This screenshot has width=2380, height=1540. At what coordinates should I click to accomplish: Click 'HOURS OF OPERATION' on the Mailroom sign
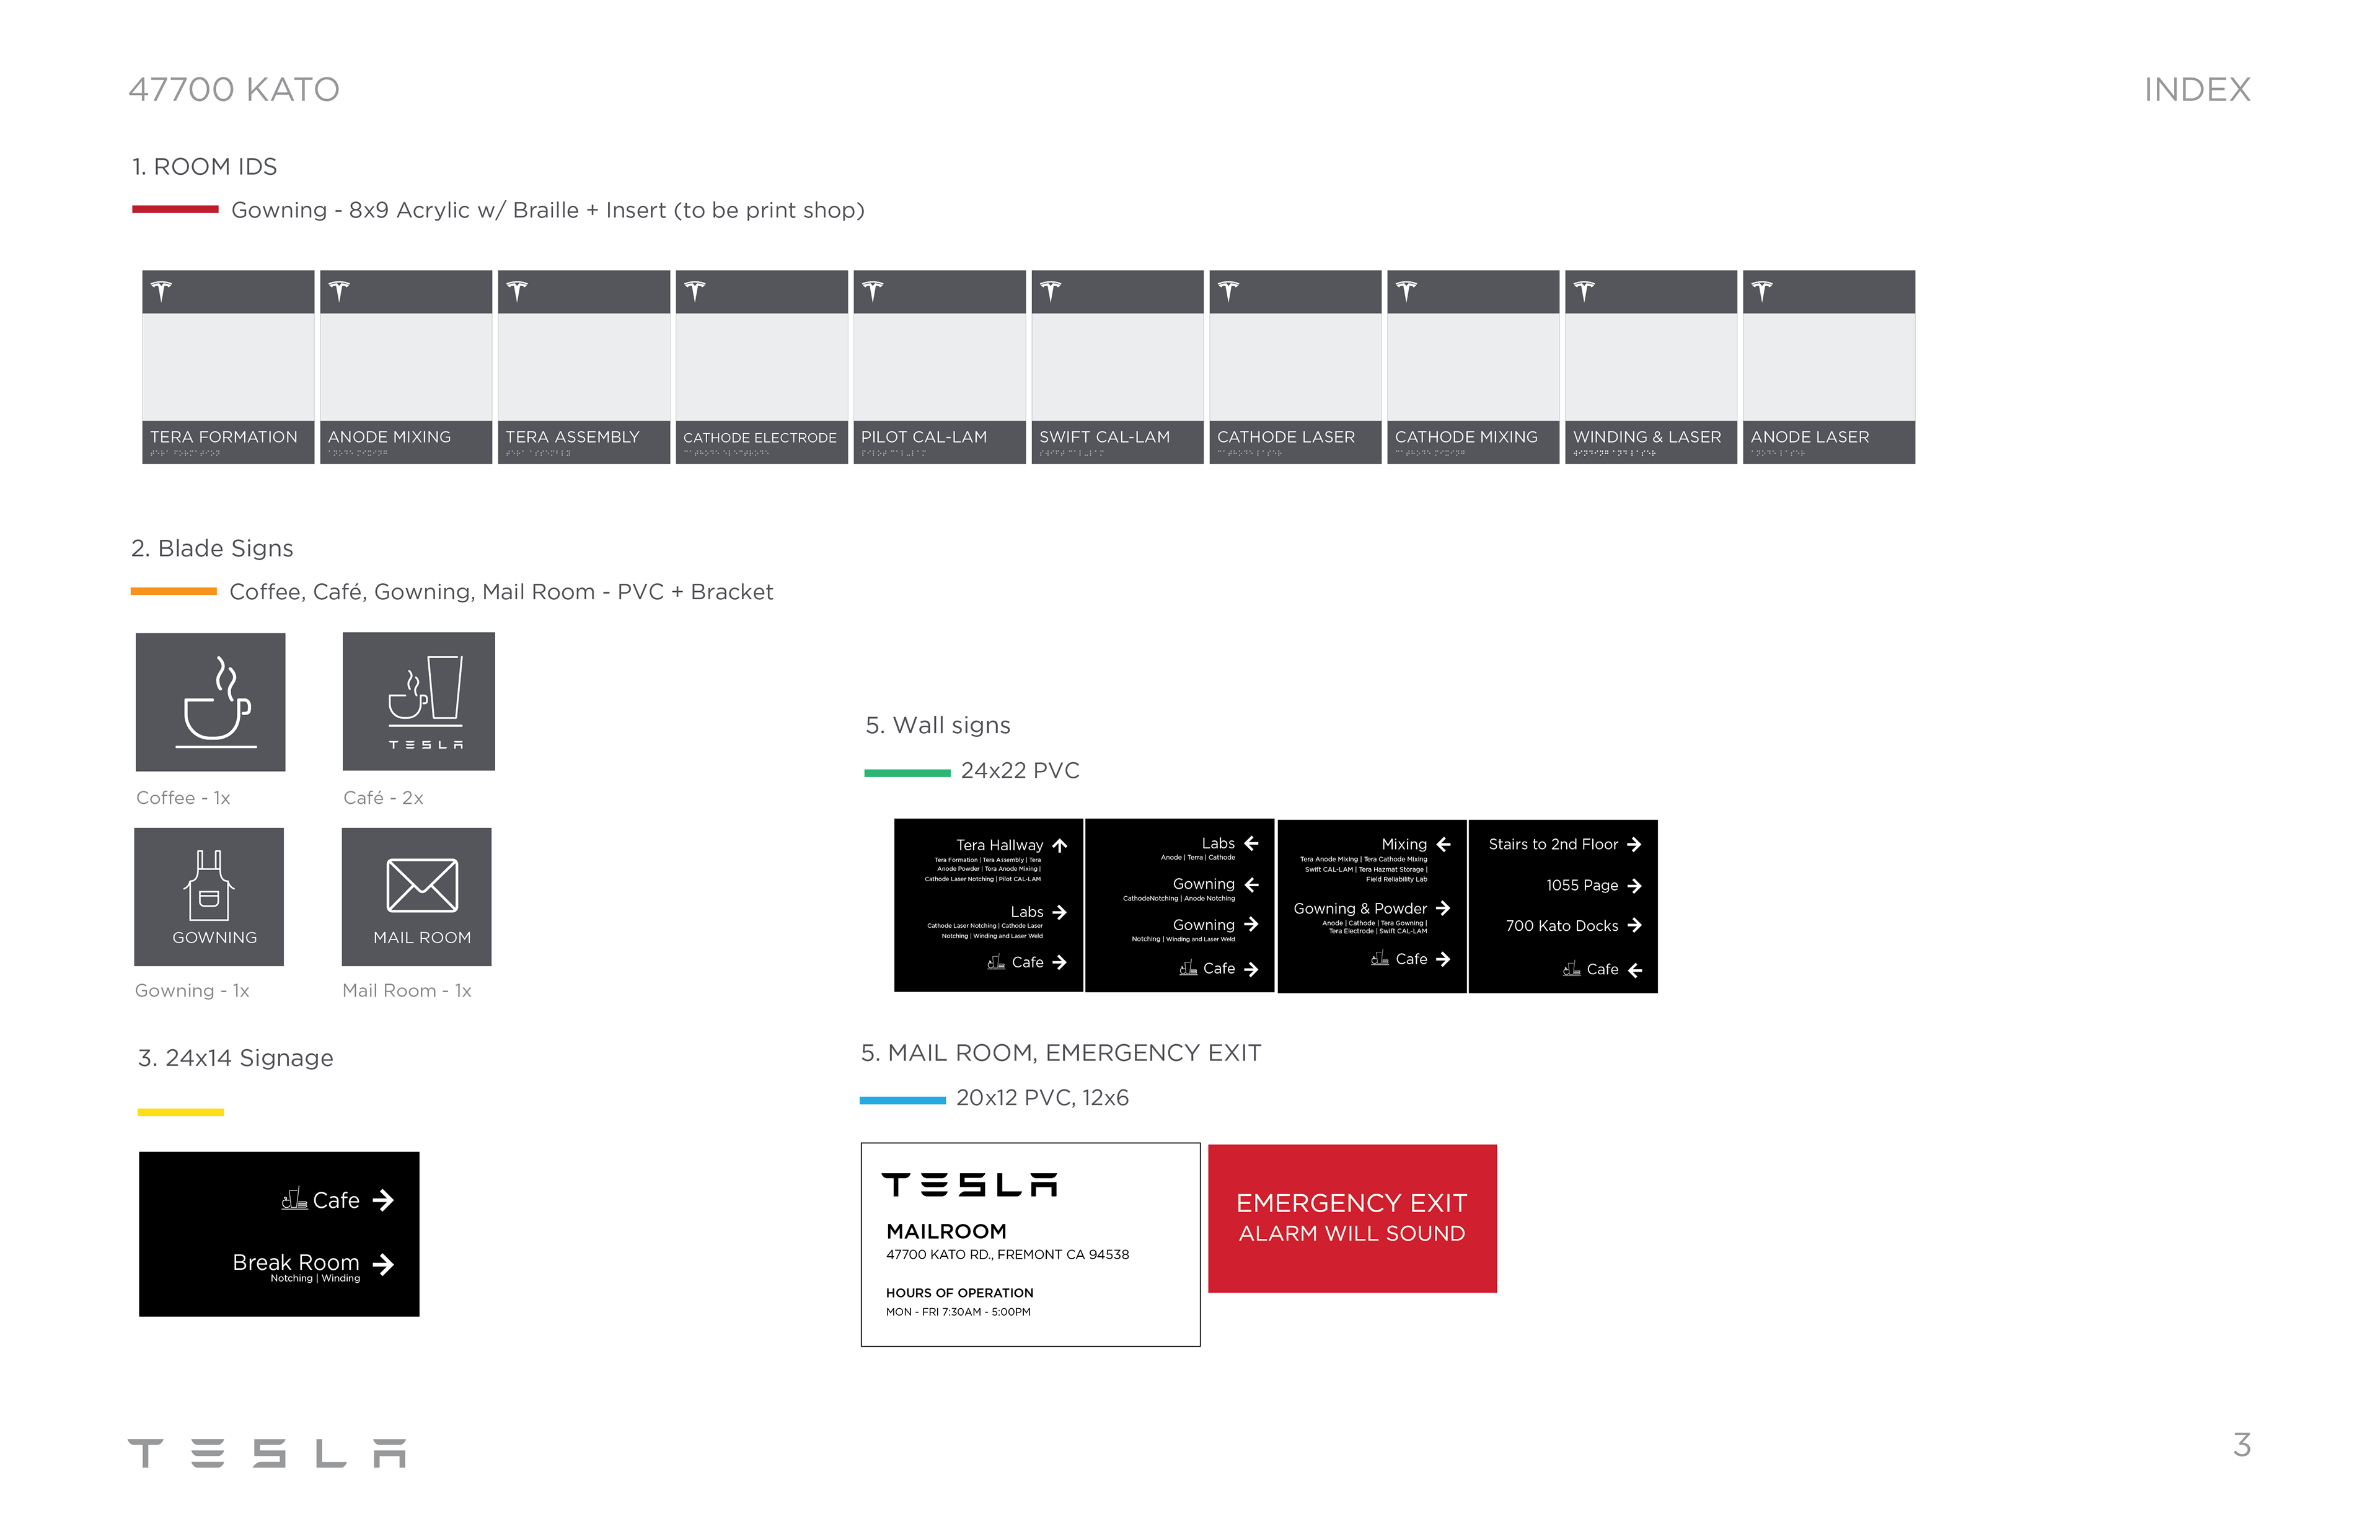(960, 1293)
